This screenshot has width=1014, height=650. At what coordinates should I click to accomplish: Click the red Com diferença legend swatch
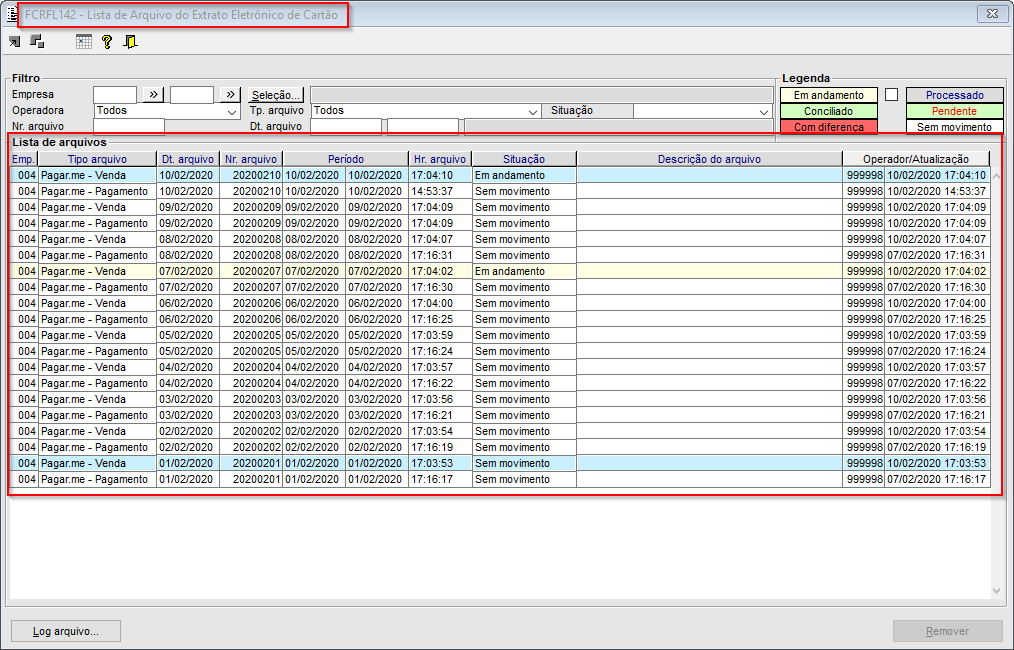coord(828,127)
